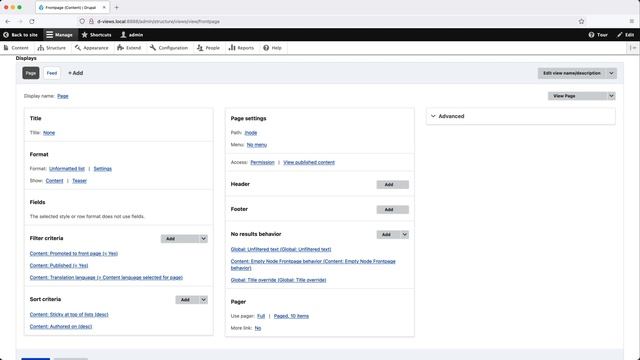Screen dimensions: 640x360
Task: Open Filter criteria dropdown arrow
Action: [203, 239]
